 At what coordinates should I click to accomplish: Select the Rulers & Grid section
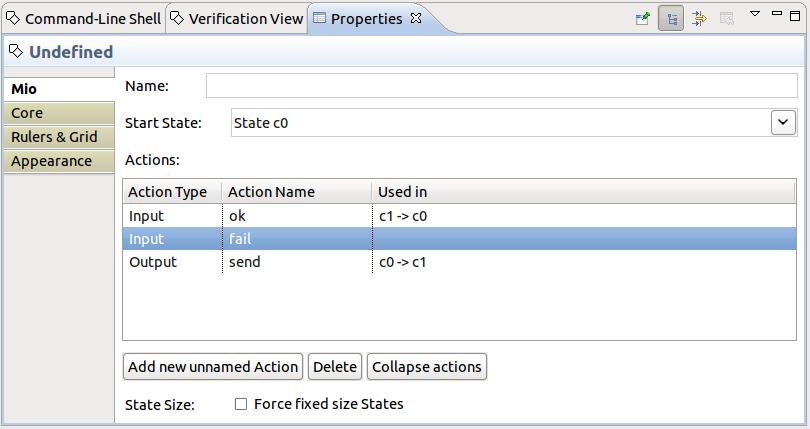(x=54, y=137)
